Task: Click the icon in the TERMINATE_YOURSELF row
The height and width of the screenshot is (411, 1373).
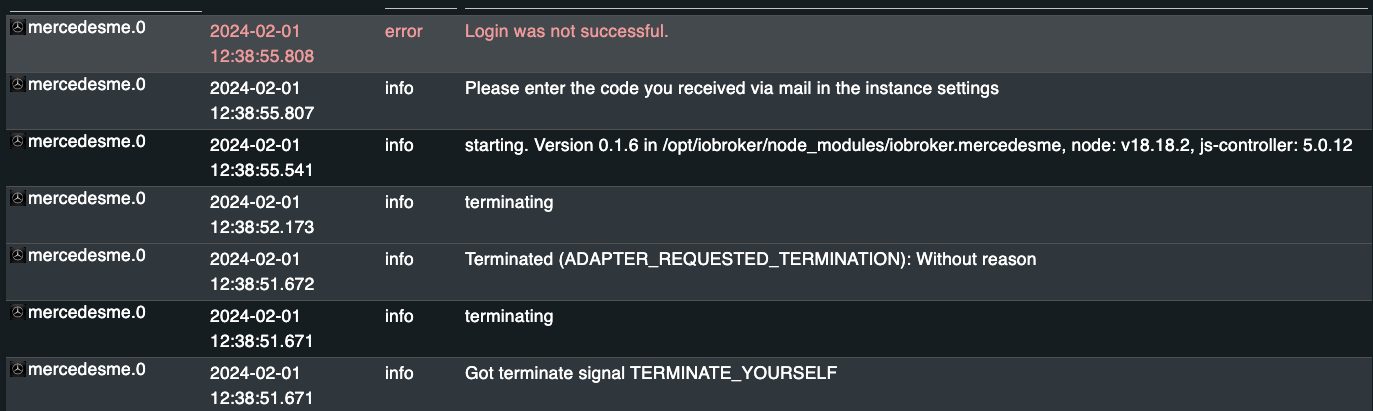Action: (x=17, y=370)
